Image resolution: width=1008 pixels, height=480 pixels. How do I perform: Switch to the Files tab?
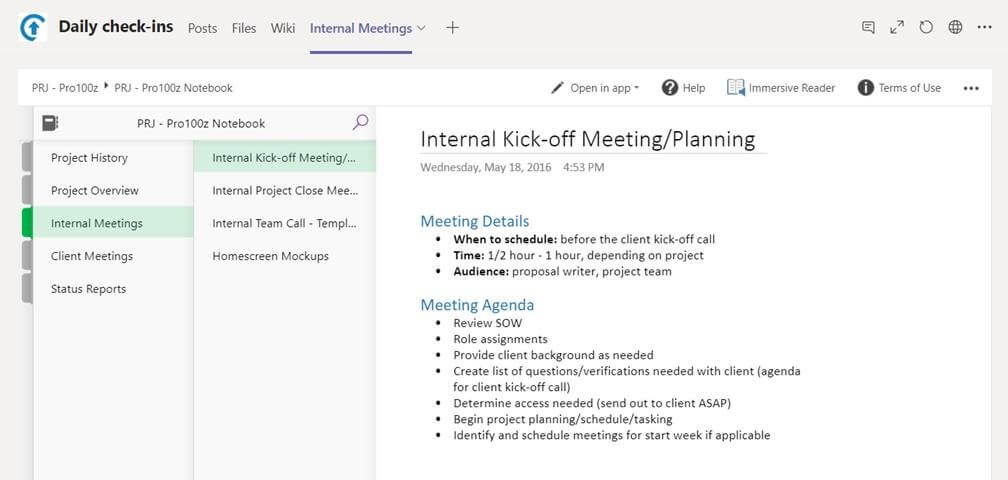tap(244, 28)
